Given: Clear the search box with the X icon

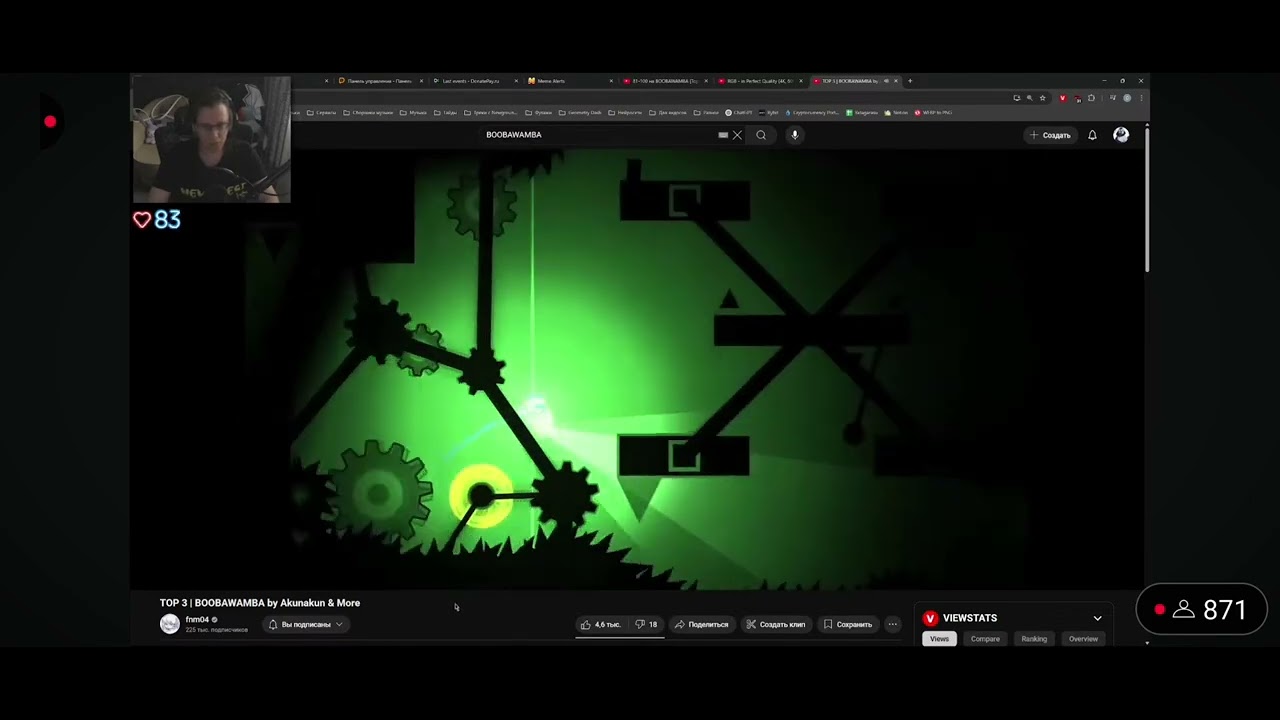Looking at the screenshot, I should (x=737, y=135).
